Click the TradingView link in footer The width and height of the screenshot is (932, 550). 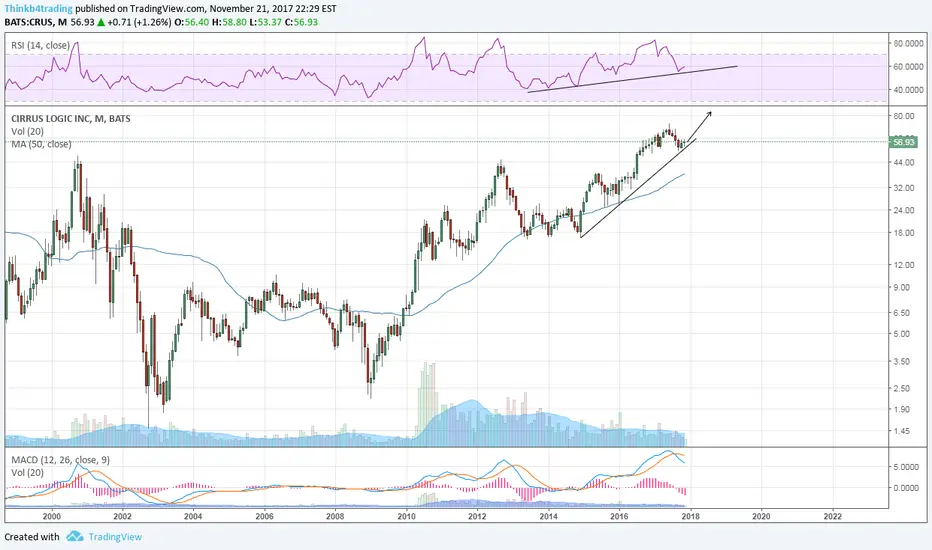point(115,537)
